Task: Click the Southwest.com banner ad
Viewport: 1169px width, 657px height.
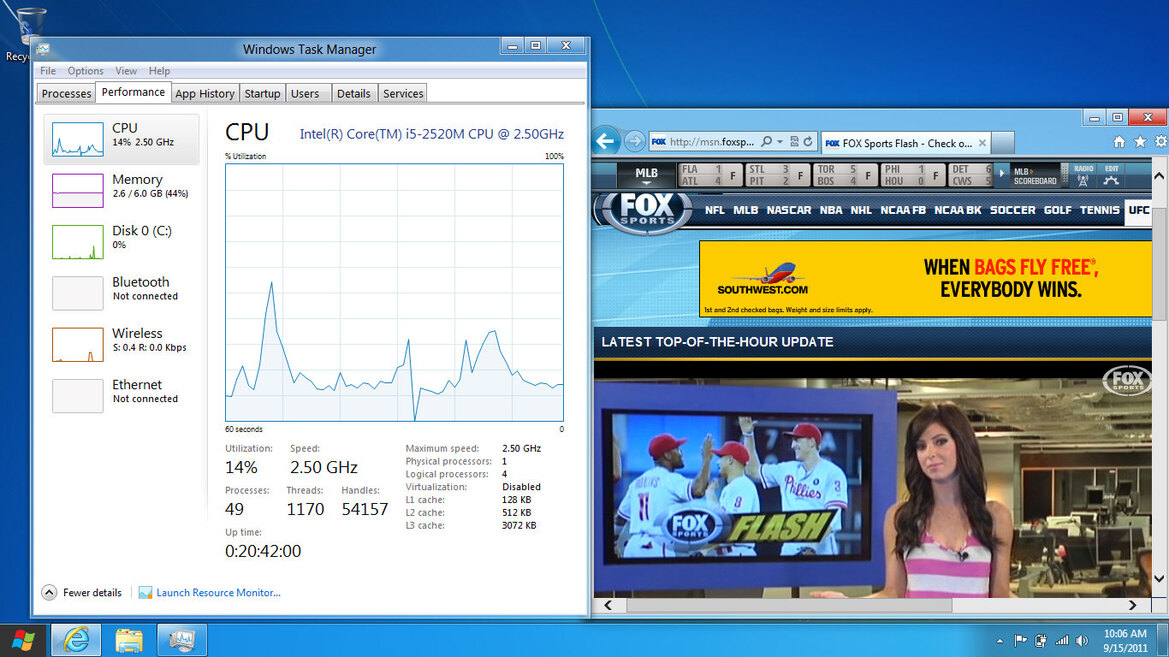Action: 925,278
